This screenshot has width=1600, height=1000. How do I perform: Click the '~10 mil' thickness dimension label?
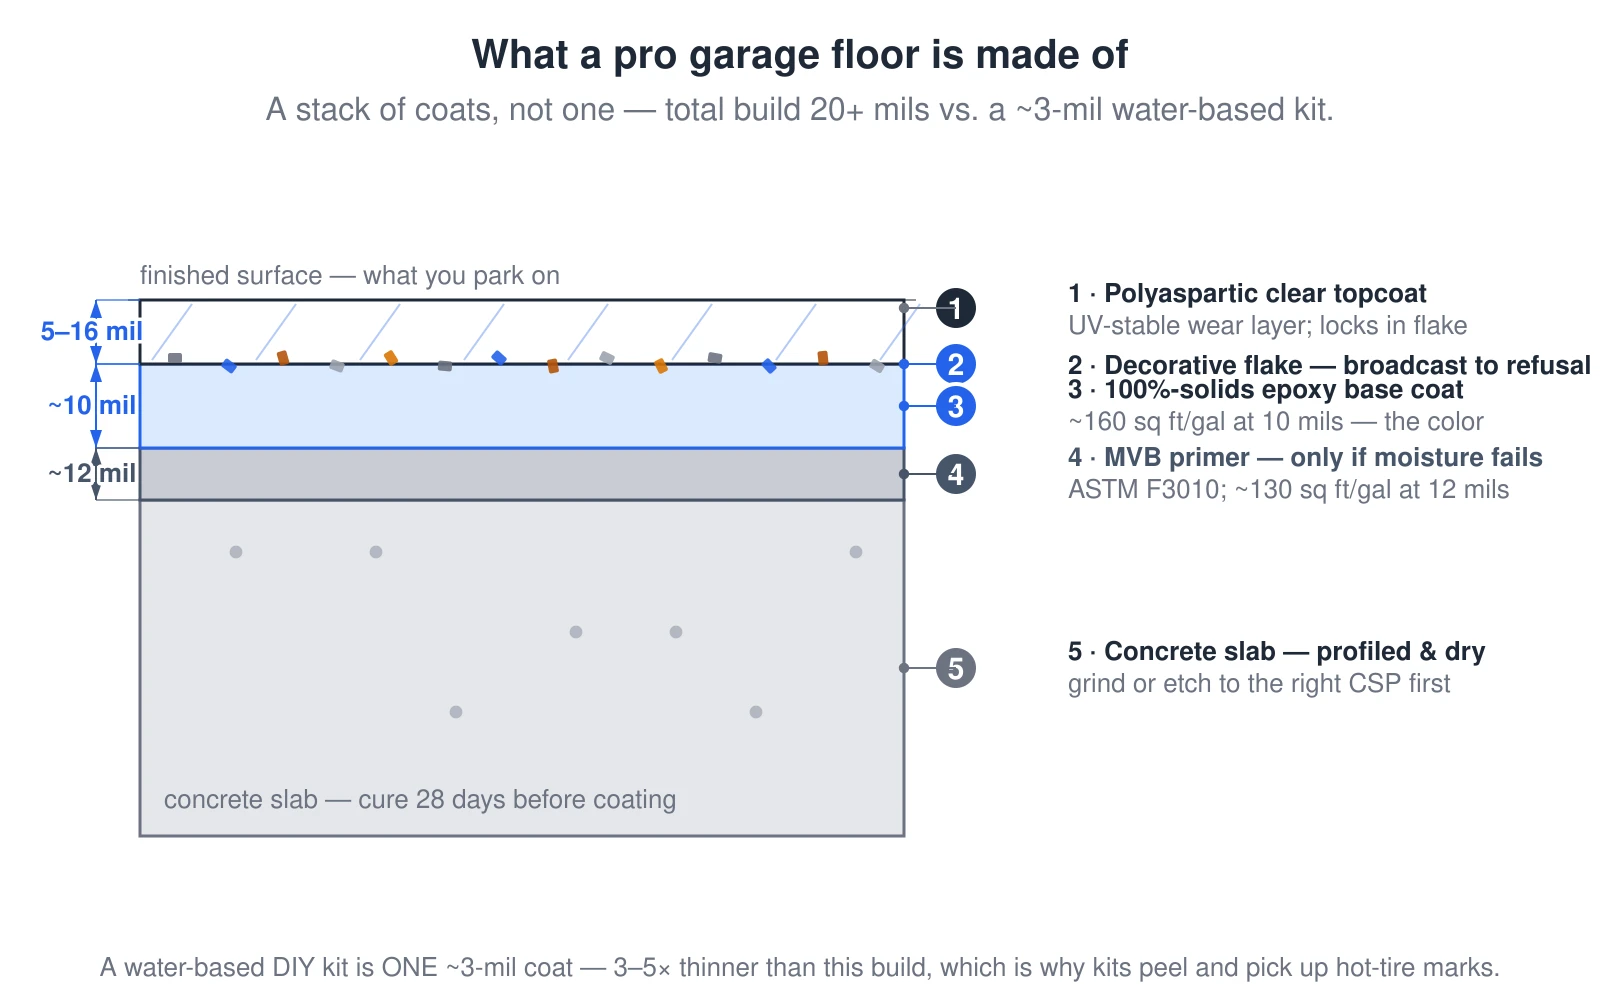coord(92,405)
